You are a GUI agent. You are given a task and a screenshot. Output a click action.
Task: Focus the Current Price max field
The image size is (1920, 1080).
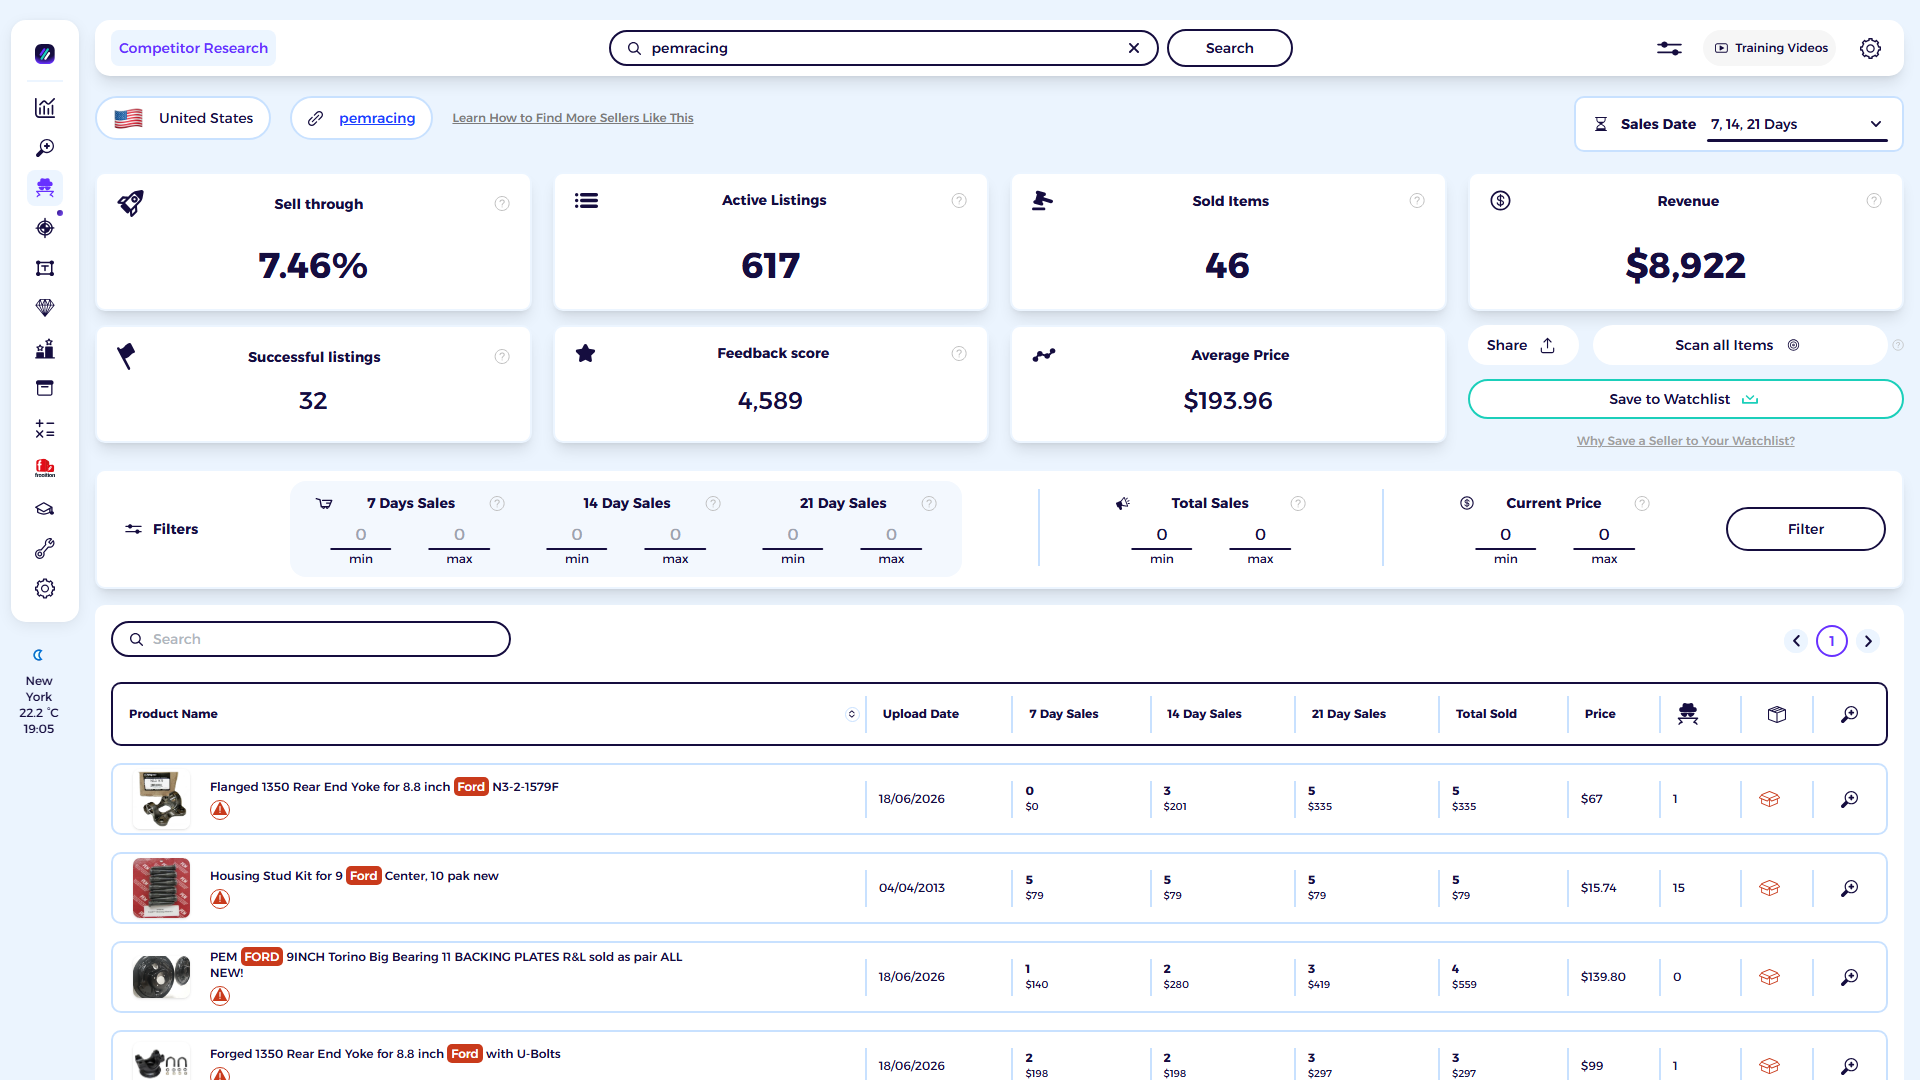(x=1604, y=536)
